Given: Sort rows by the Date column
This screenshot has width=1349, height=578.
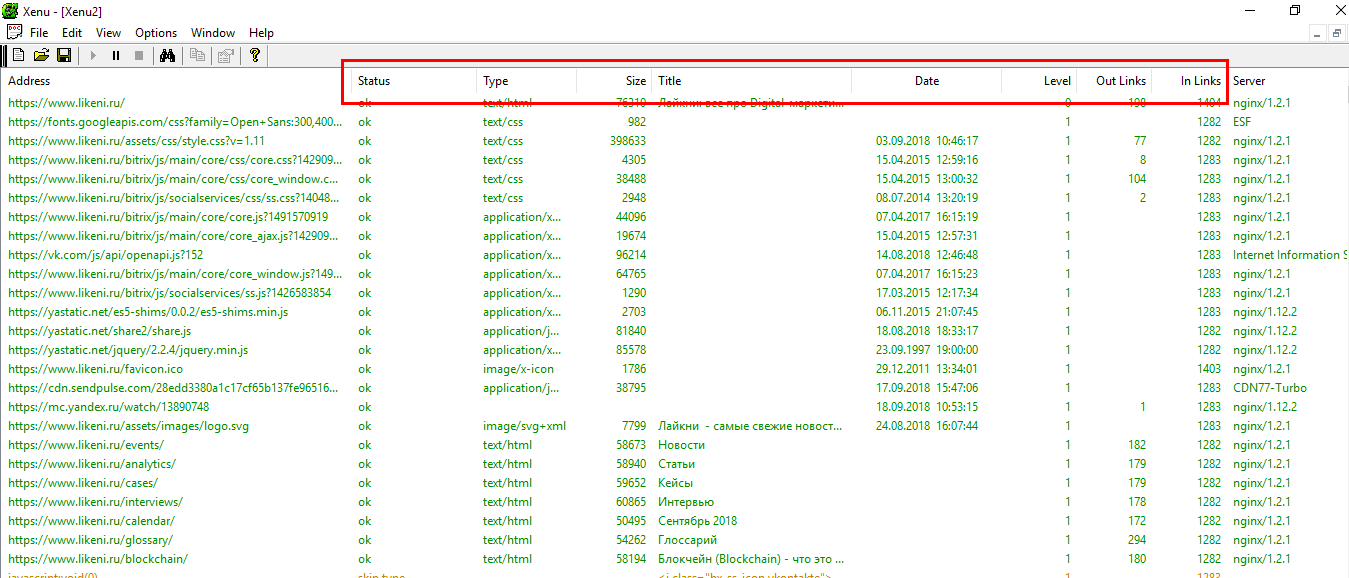Looking at the screenshot, I should tap(926, 81).
